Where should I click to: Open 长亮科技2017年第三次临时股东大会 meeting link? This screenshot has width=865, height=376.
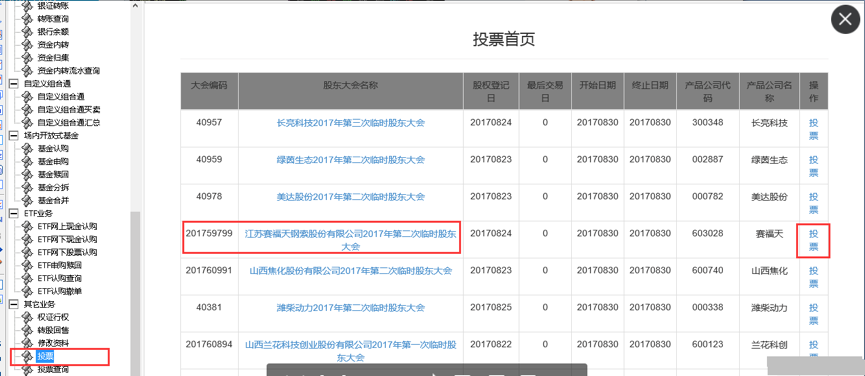pos(351,123)
